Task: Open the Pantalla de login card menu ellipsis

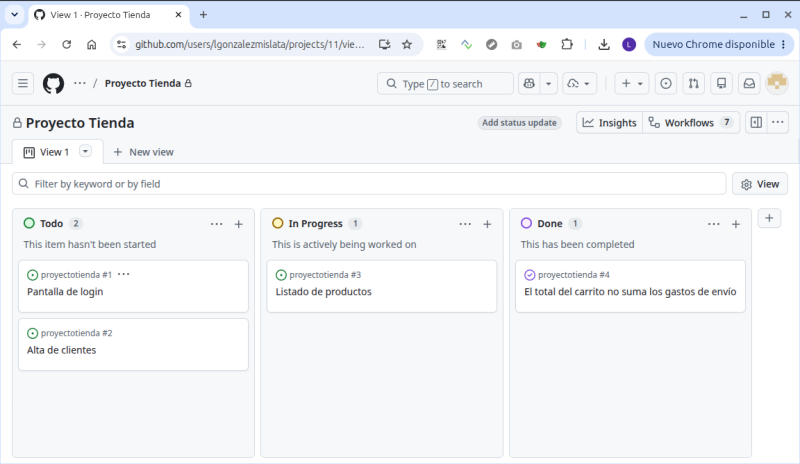Action: 123,275
